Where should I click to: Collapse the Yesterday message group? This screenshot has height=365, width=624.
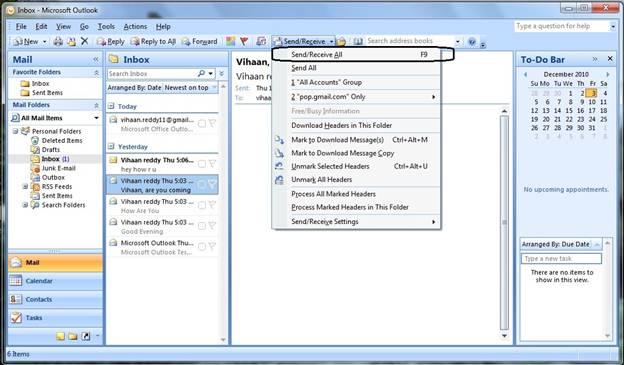pyautogui.click(x=111, y=146)
